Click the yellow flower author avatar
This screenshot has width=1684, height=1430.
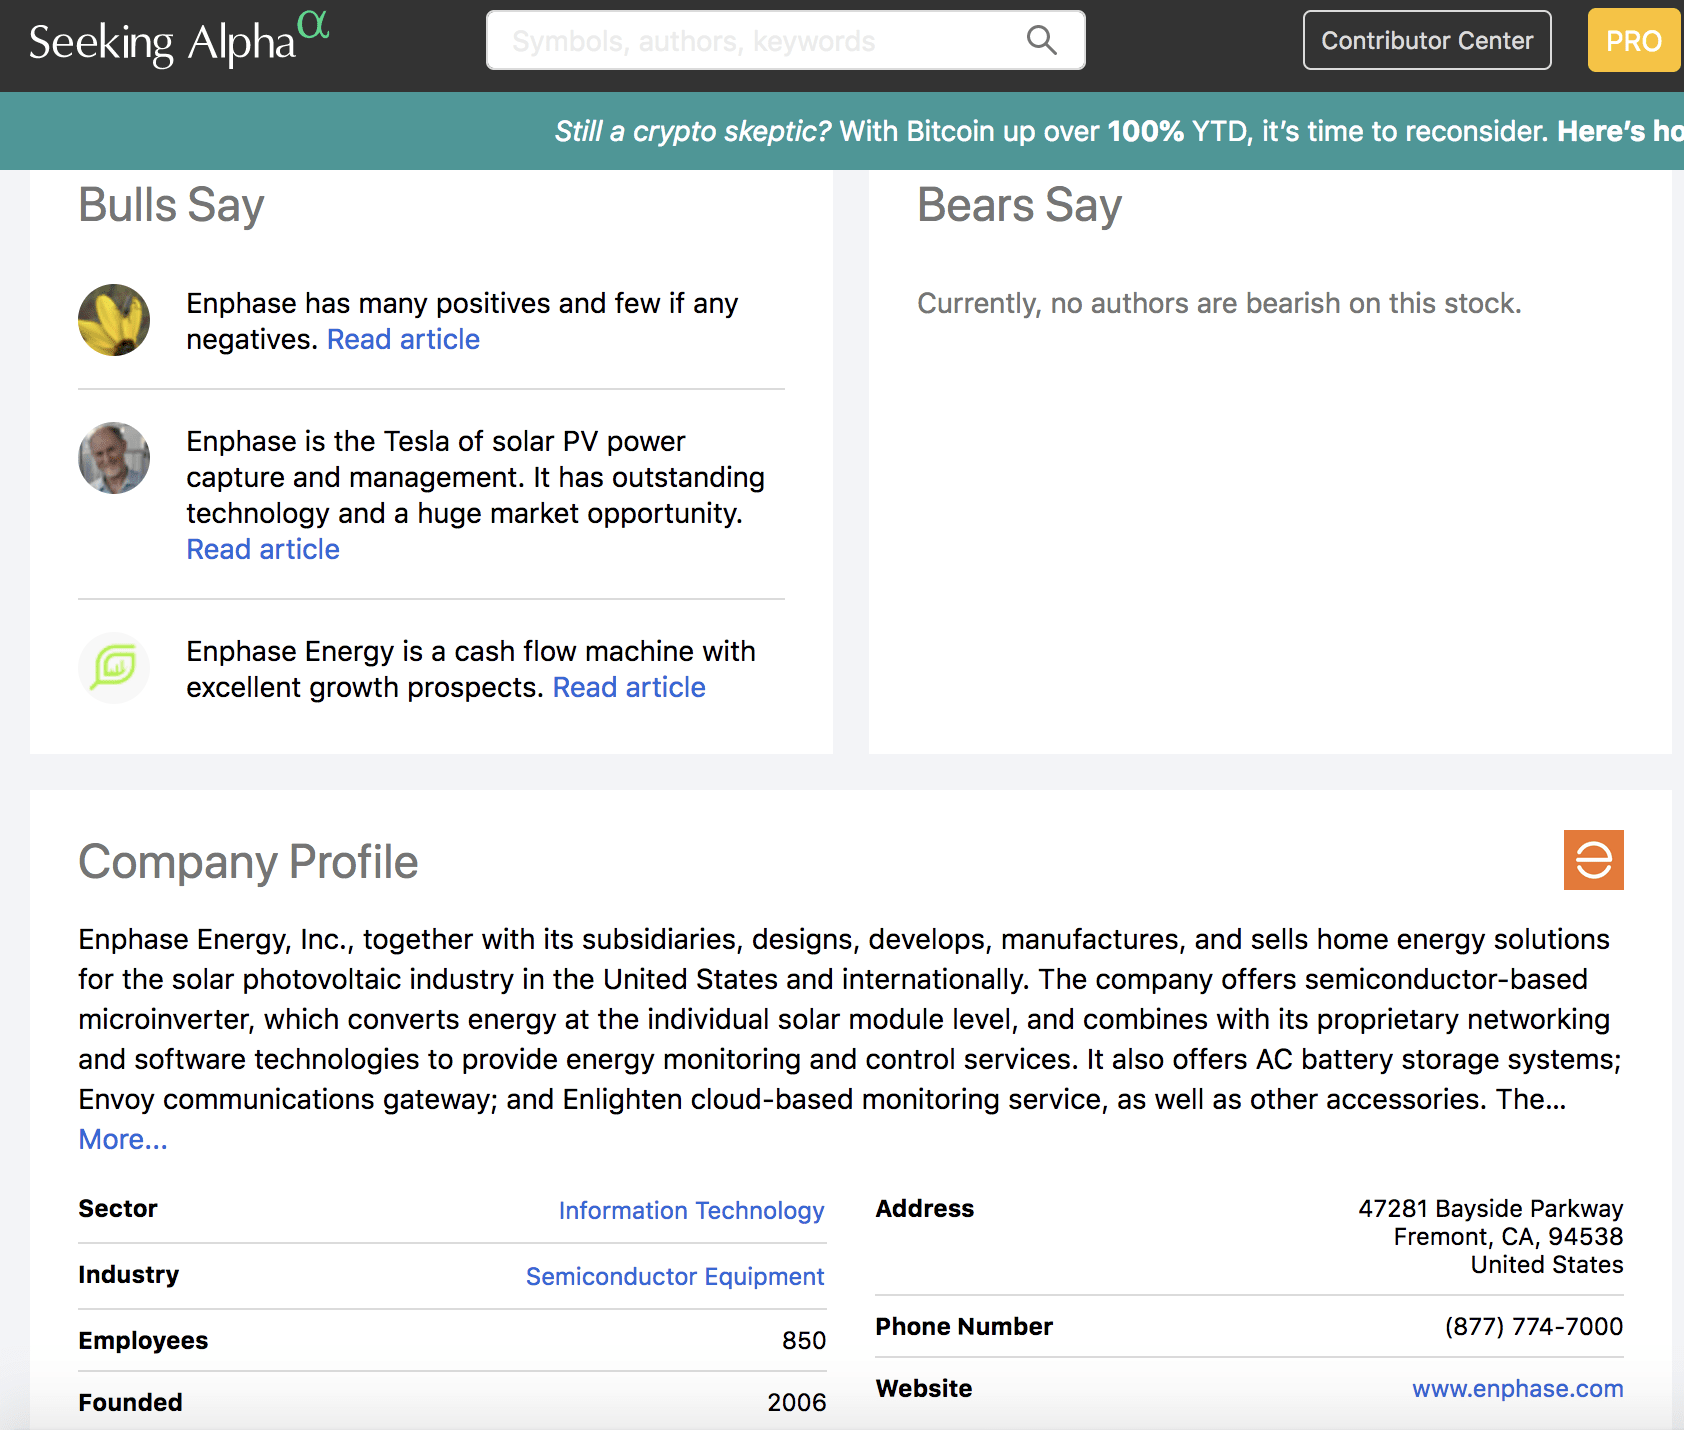click(x=114, y=320)
